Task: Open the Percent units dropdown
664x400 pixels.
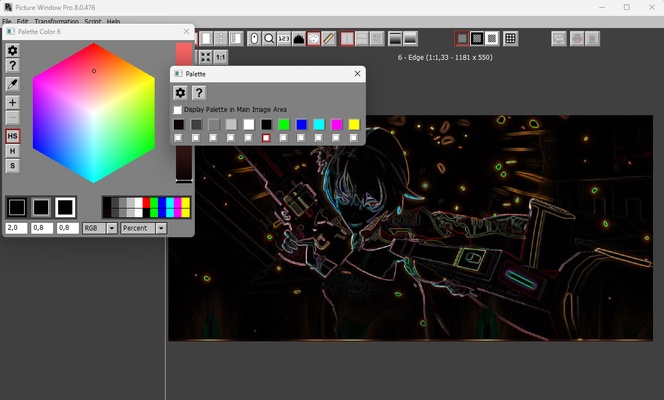Action: pos(161,228)
